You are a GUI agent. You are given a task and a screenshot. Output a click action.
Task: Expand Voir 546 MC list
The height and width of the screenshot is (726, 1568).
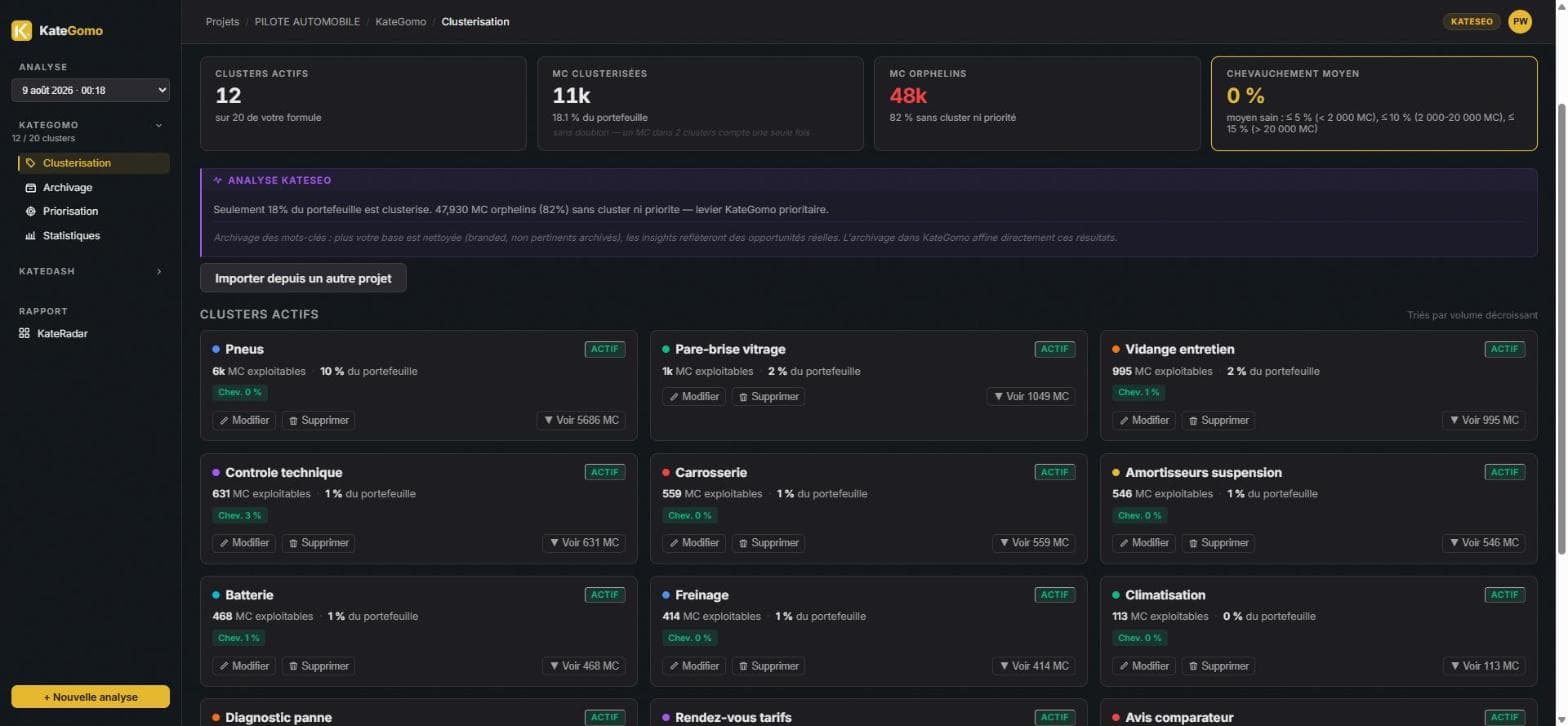1484,543
